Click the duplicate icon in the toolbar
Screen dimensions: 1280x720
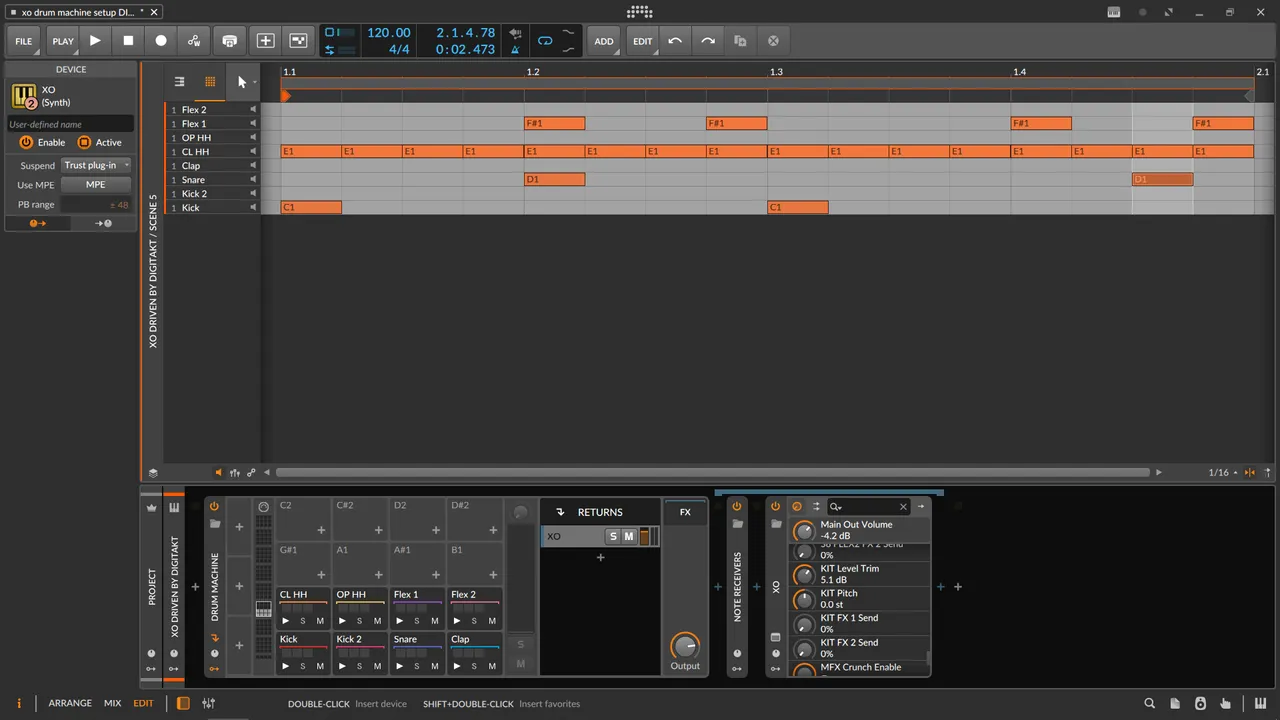click(x=740, y=41)
